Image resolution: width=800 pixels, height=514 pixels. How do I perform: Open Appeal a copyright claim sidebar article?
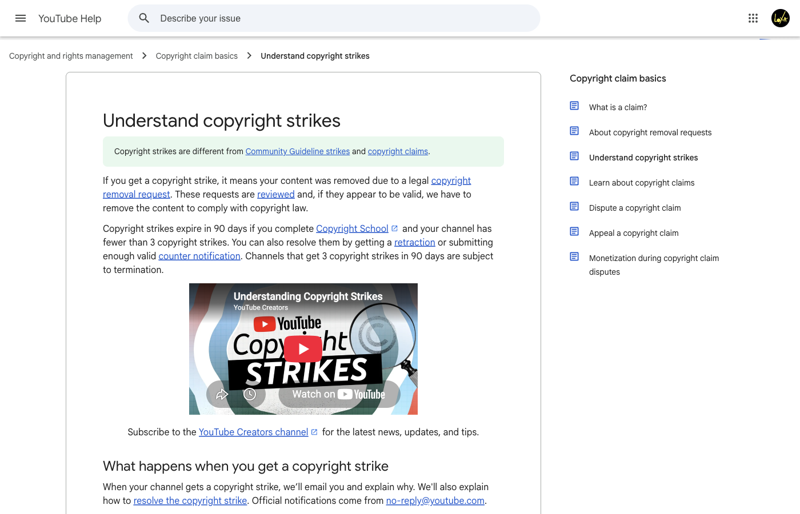point(634,233)
